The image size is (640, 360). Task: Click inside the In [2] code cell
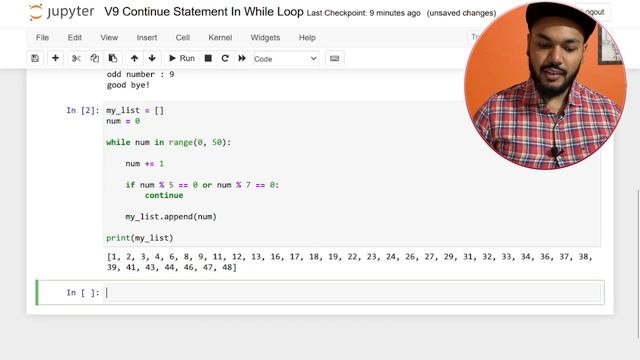pyautogui.click(x=351, y=174)
